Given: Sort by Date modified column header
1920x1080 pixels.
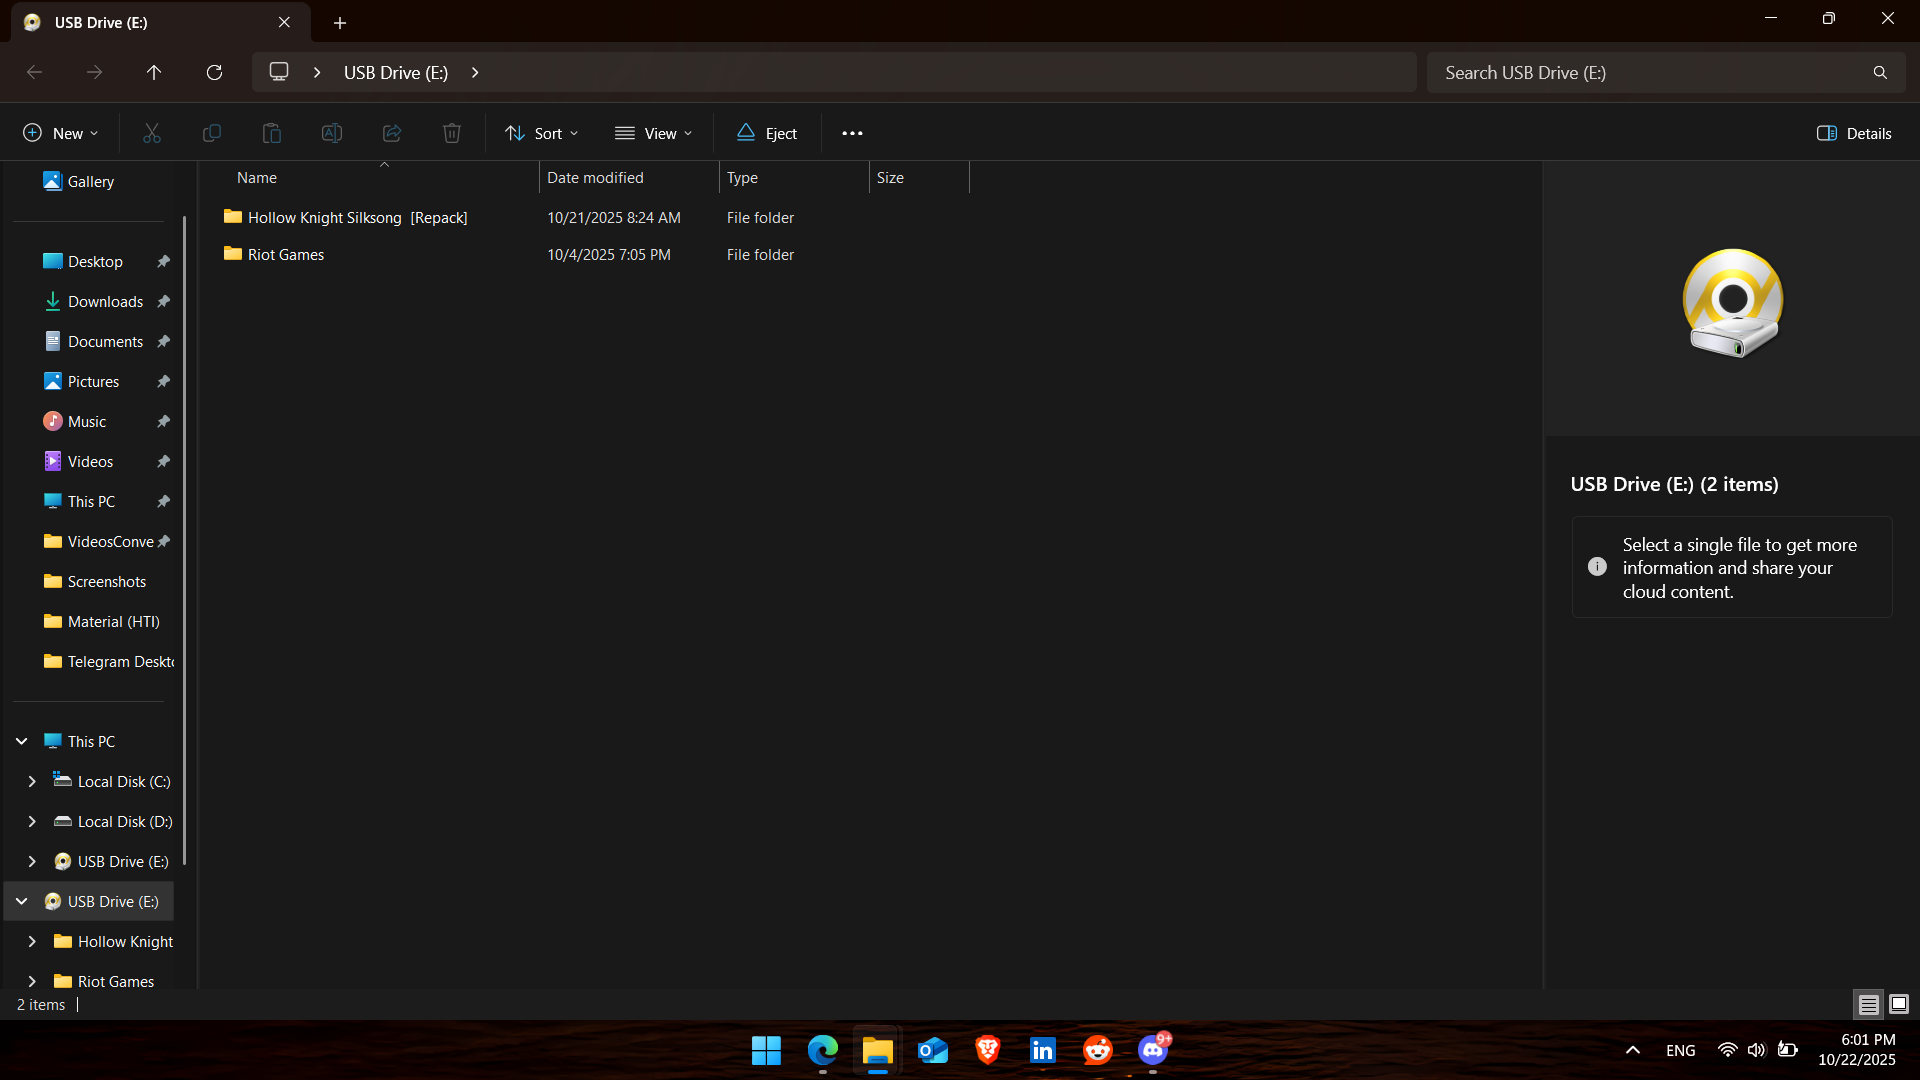Looking at the screenshot, I should pos(595,177).
